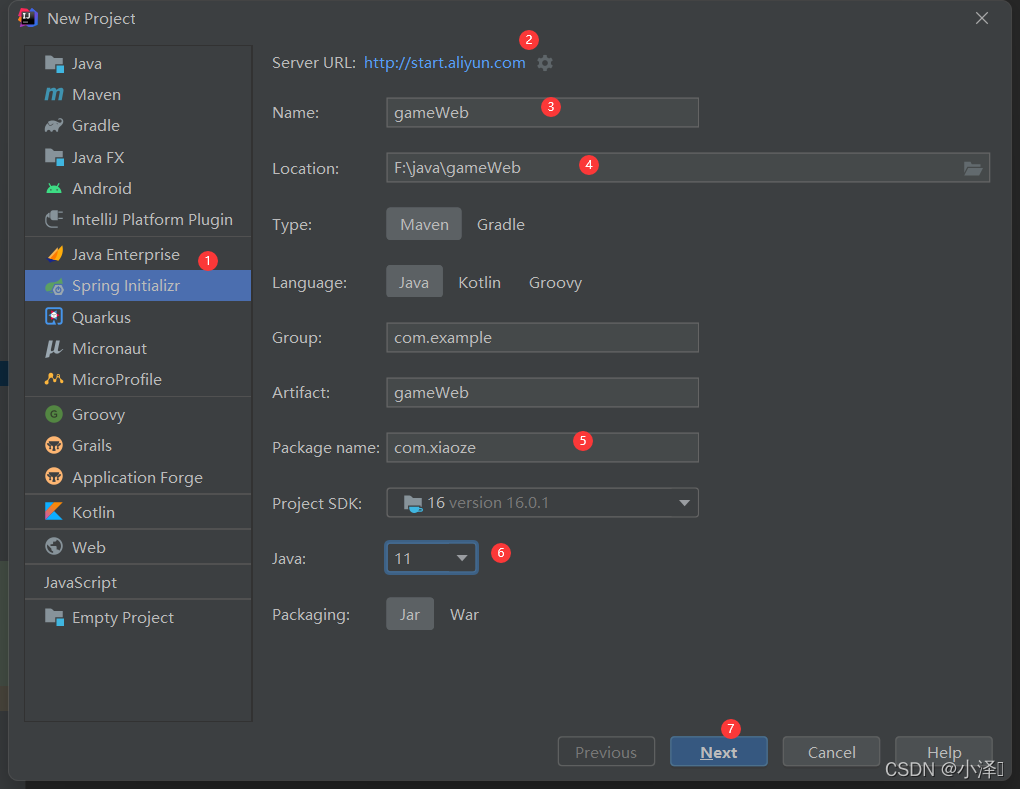Click the Cancel button
Viewport: 1020px width, 789px height.
tap(831, 752)
